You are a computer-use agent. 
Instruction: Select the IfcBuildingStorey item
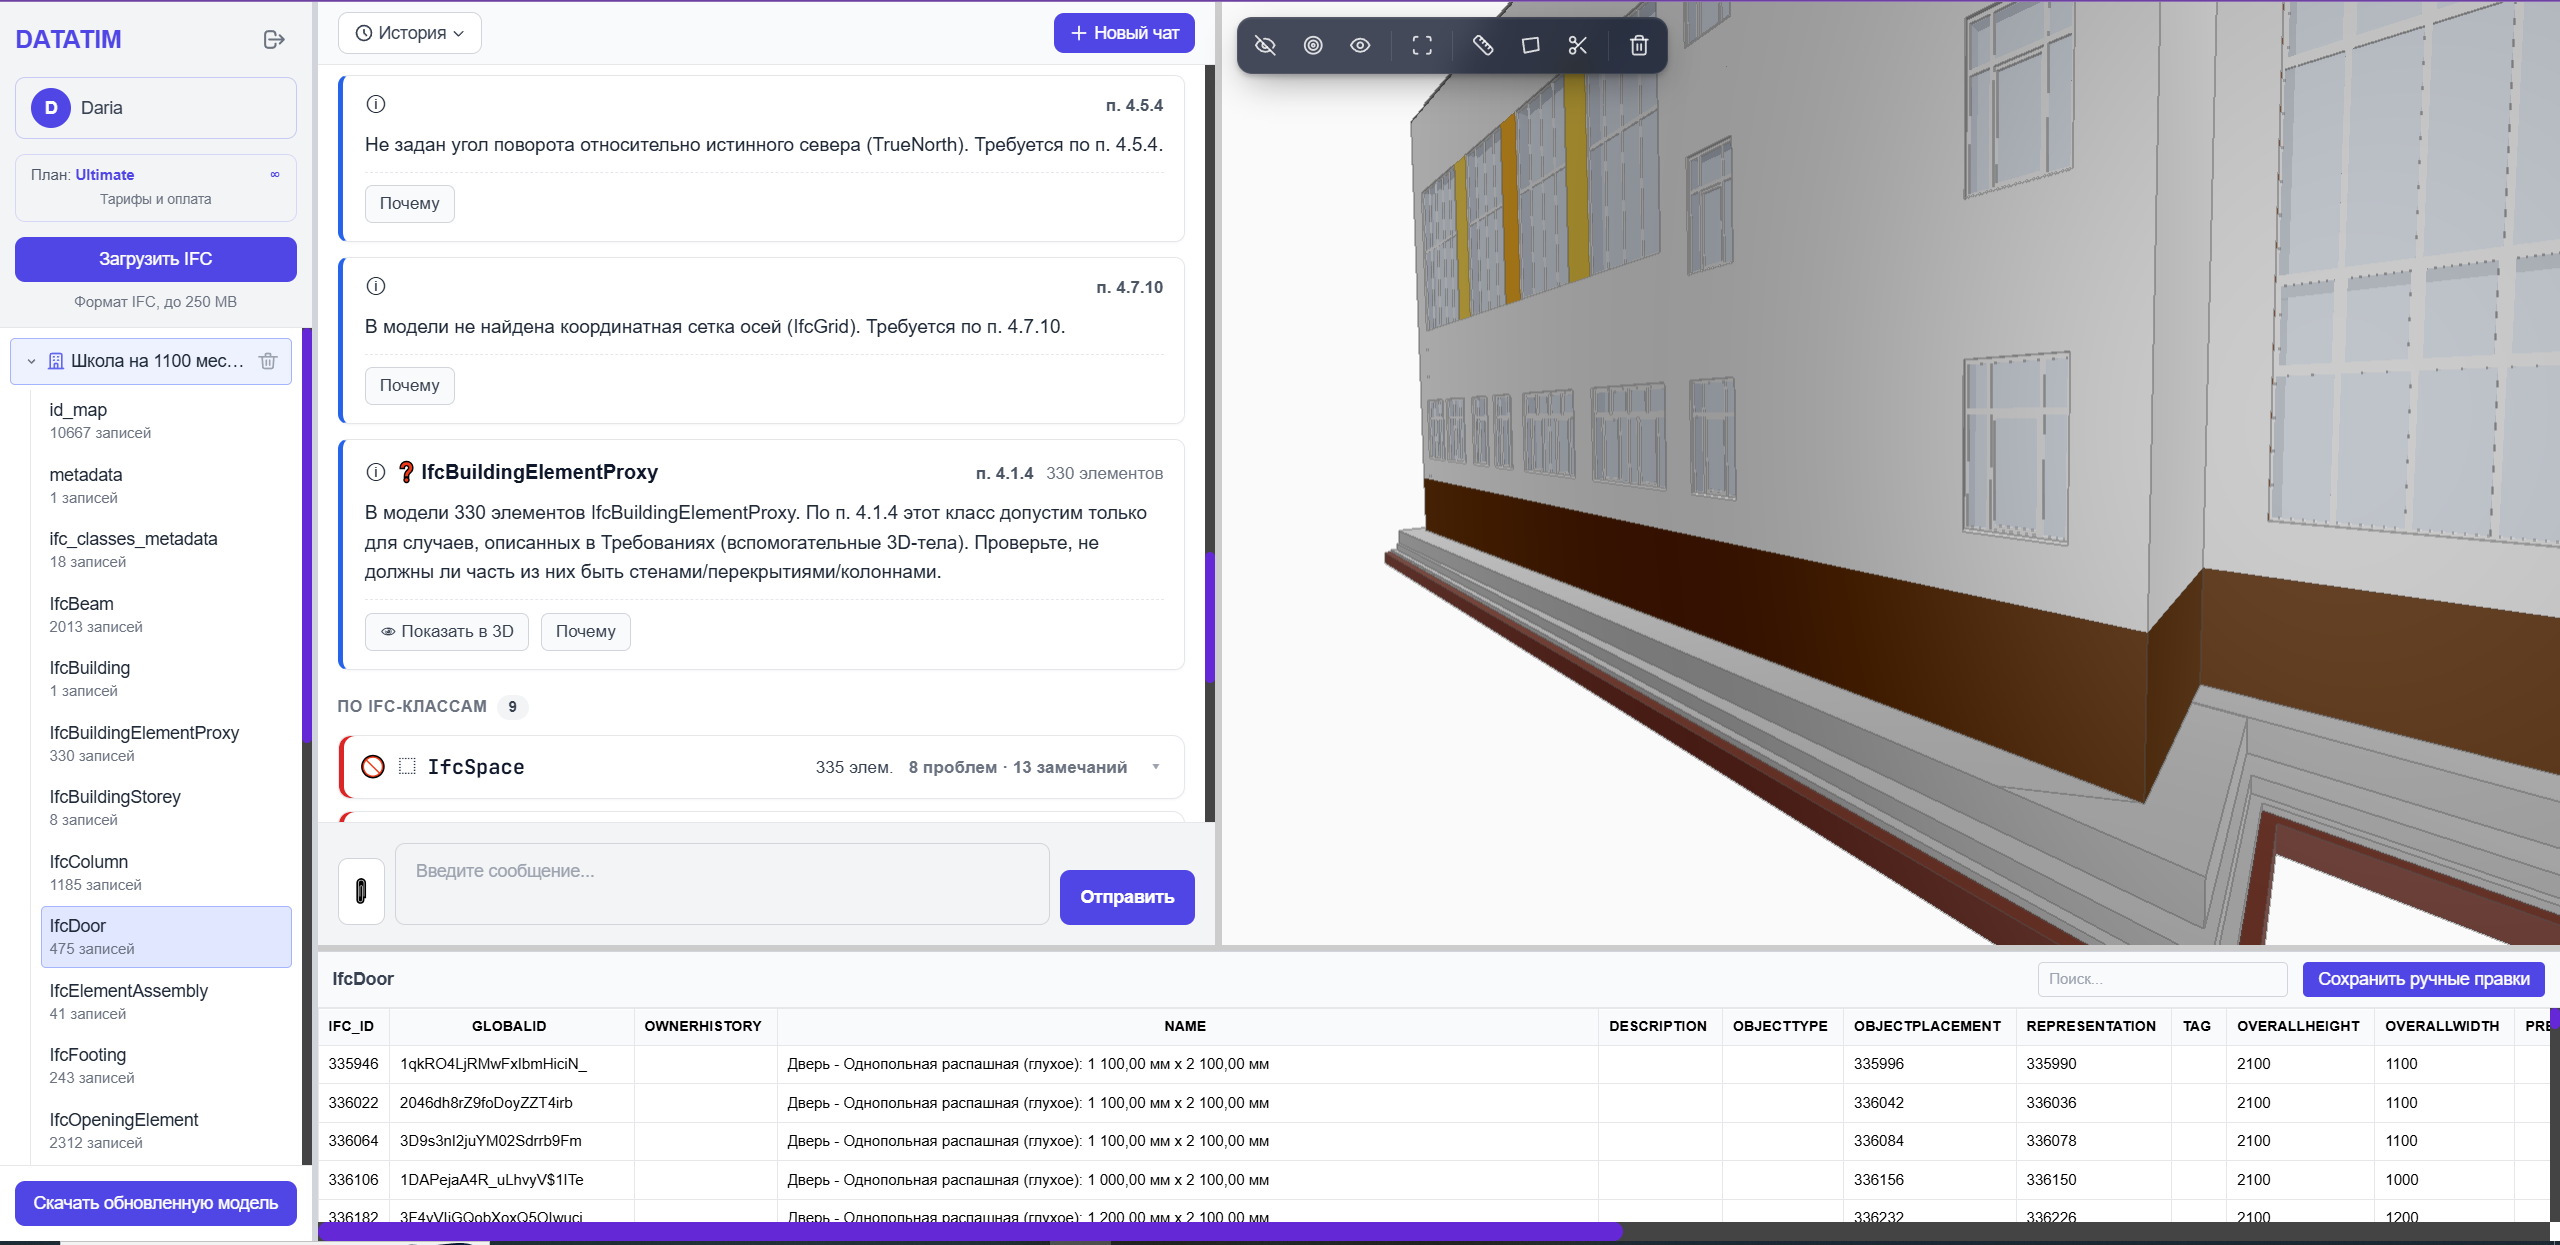click(x=166, y=808)
